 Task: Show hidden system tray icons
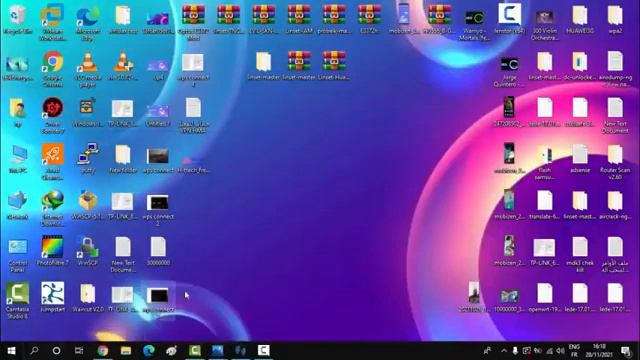(x=504, y=351)
